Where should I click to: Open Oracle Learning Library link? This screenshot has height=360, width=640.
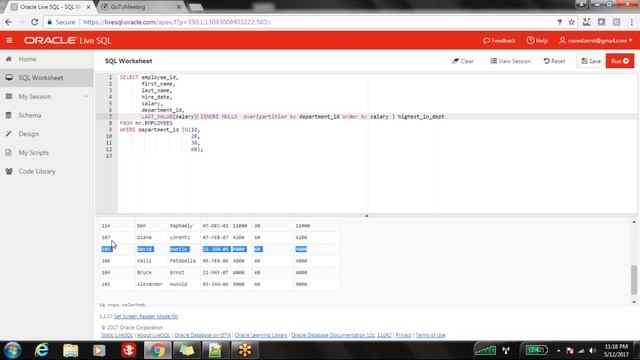click(261, 335)
